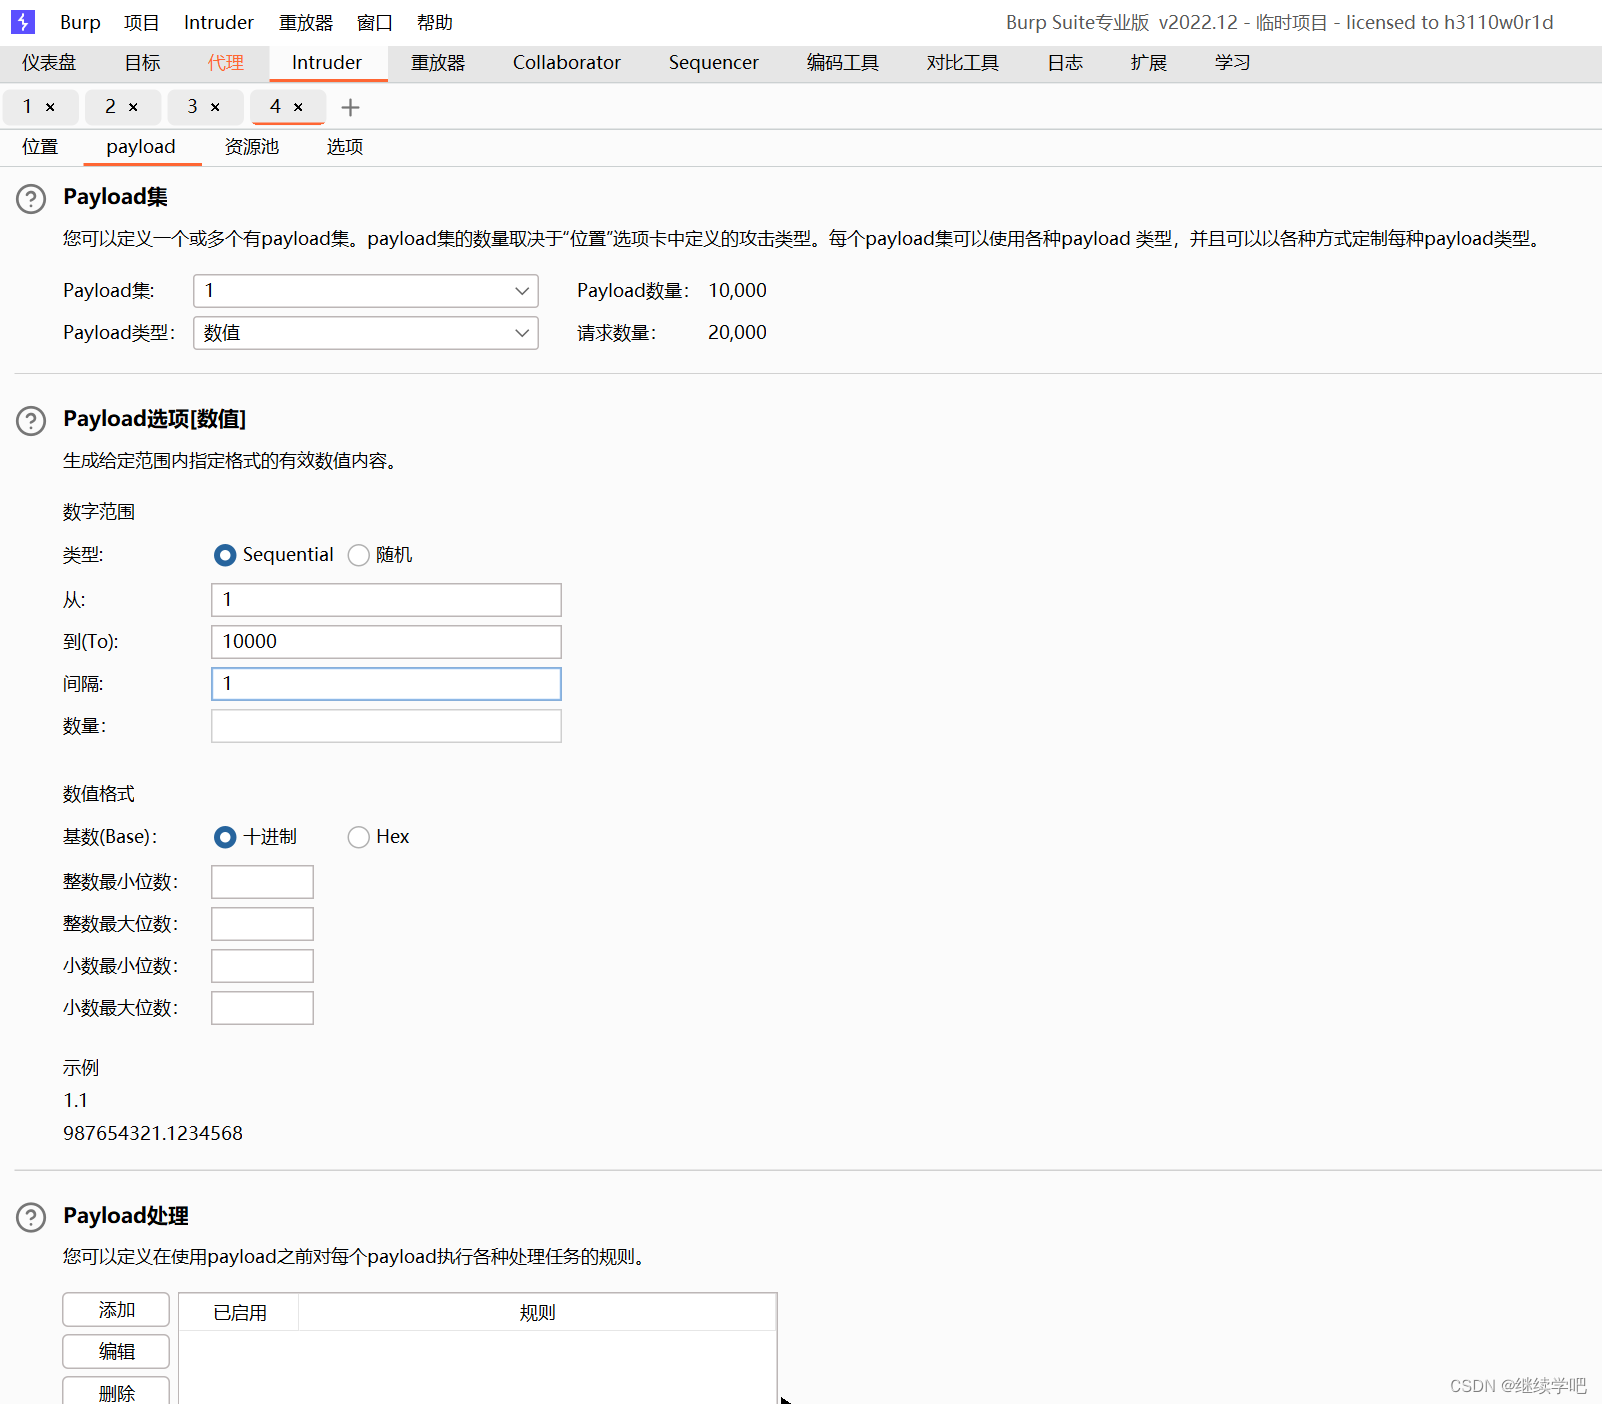The height and width of the screenshot is (1404, 1602).
Task: Open the Intruder menu in menu bar
Action: pyautogui.click(x=219, y=22)
